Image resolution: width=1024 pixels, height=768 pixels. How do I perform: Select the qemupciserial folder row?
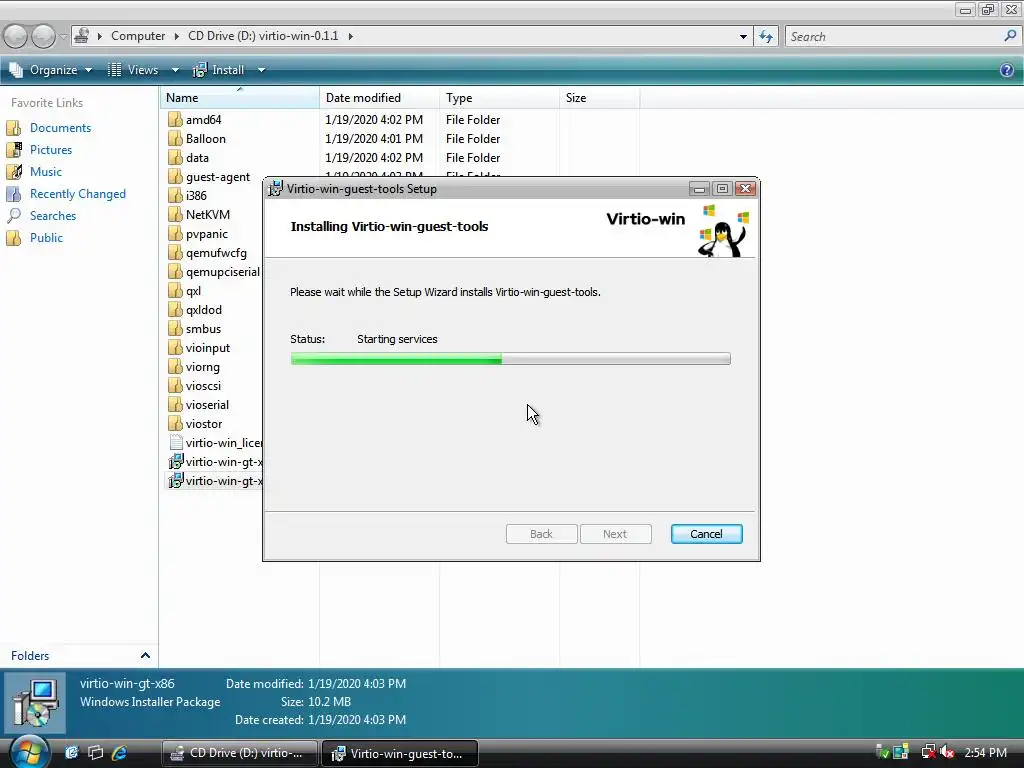(214, 272)
